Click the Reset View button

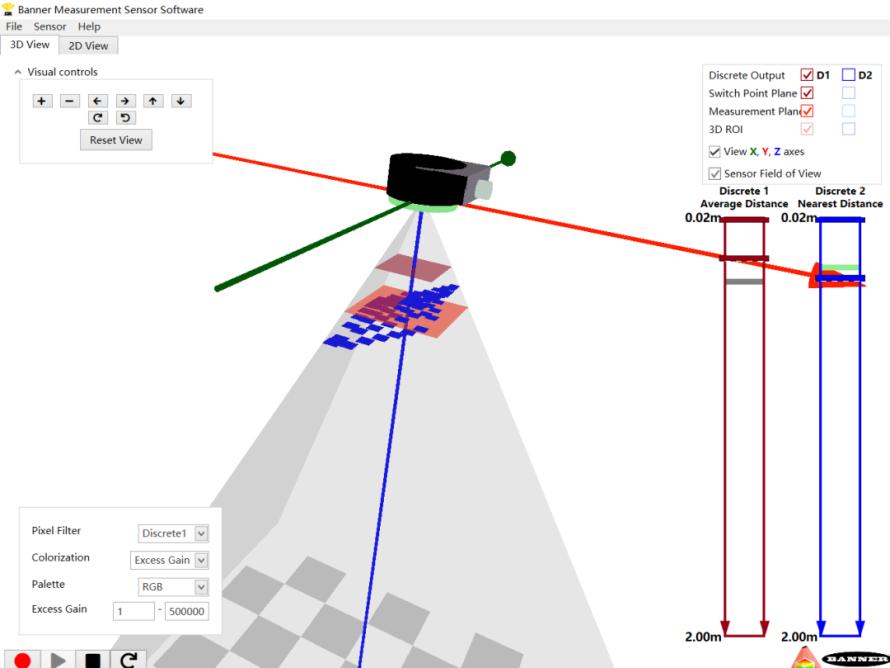pyautogui.click(x=116, y=140)
